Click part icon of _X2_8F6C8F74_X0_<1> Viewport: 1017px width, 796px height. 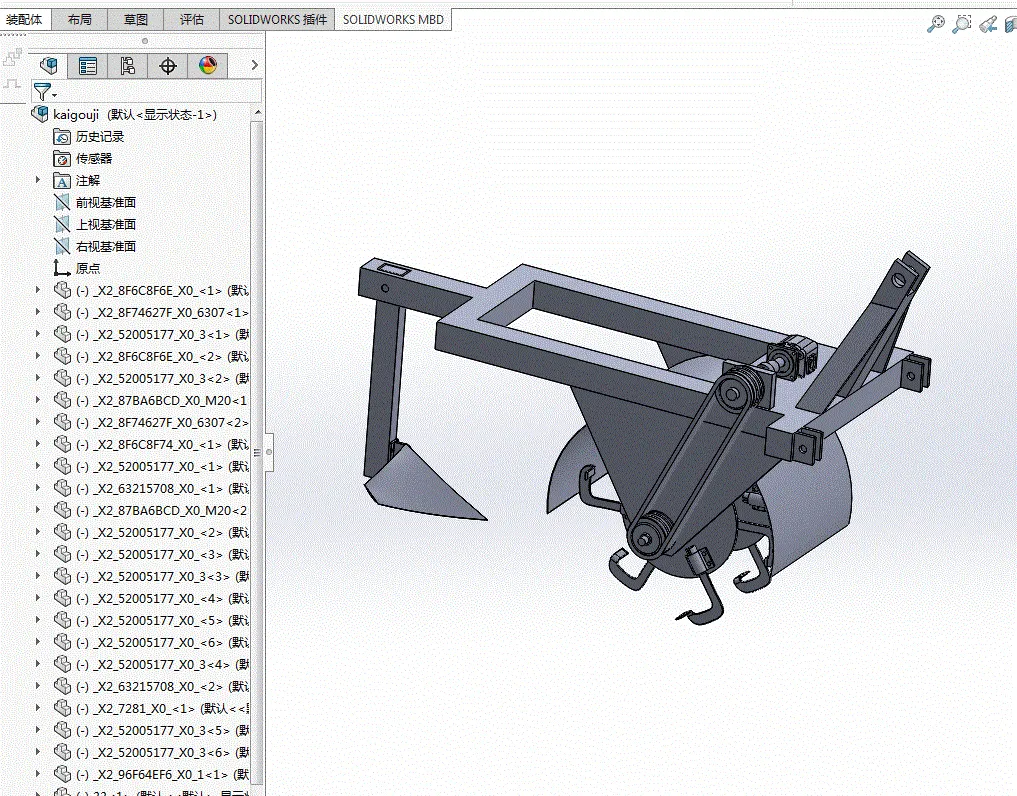[x=62, y=444]
